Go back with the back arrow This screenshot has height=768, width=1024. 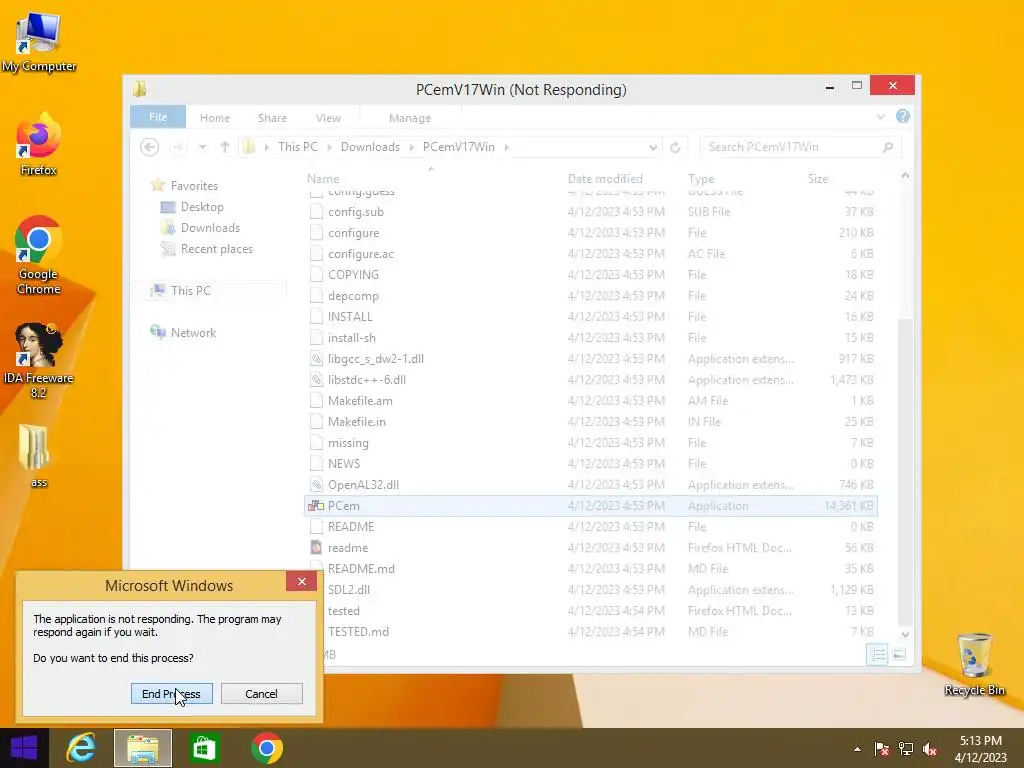click(150, 147)
